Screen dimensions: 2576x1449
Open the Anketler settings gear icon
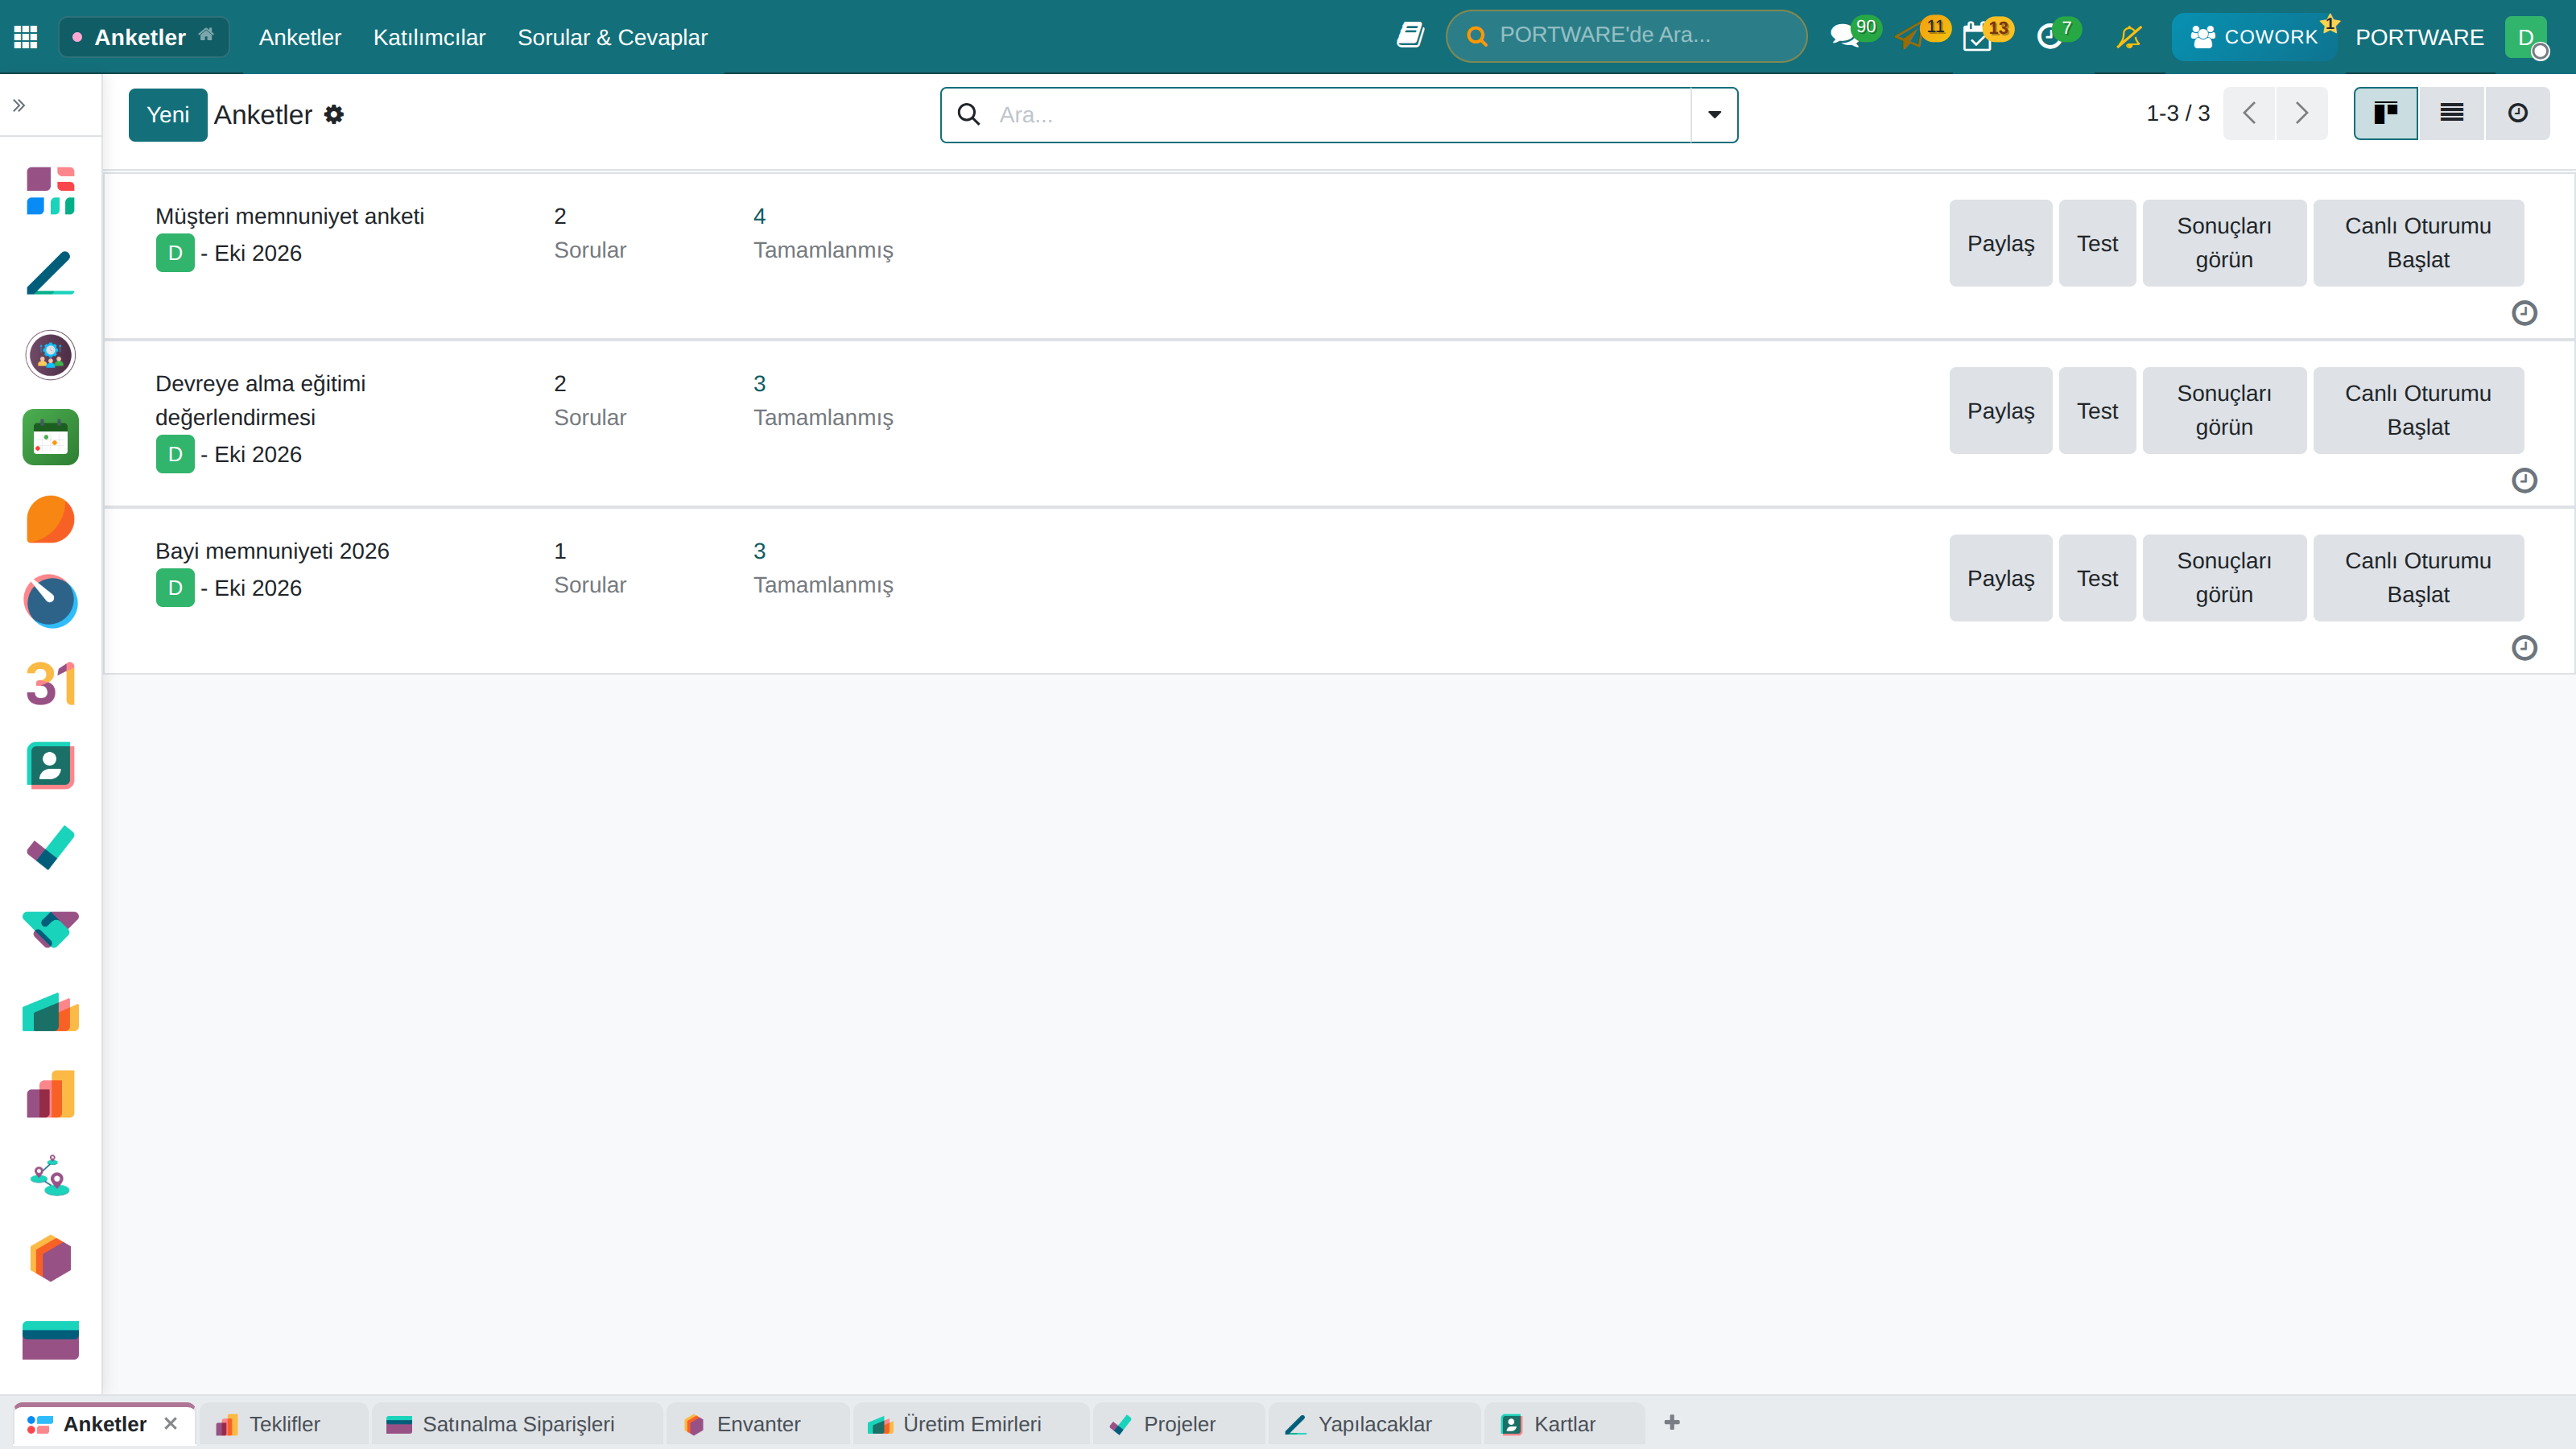click(334, 115)
